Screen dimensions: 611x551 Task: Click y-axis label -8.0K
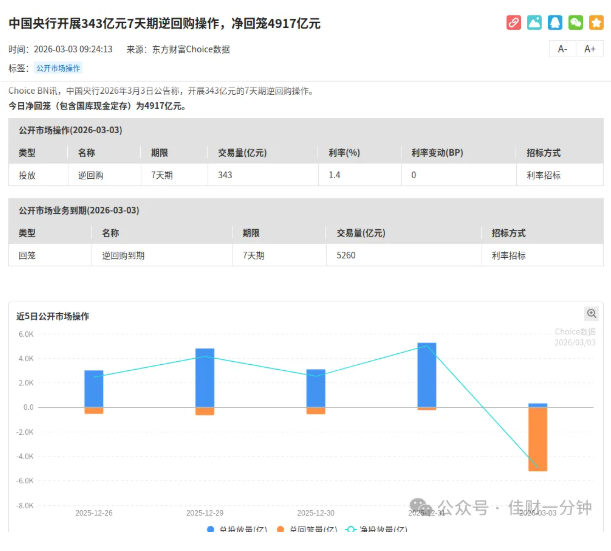click(25, 506)
